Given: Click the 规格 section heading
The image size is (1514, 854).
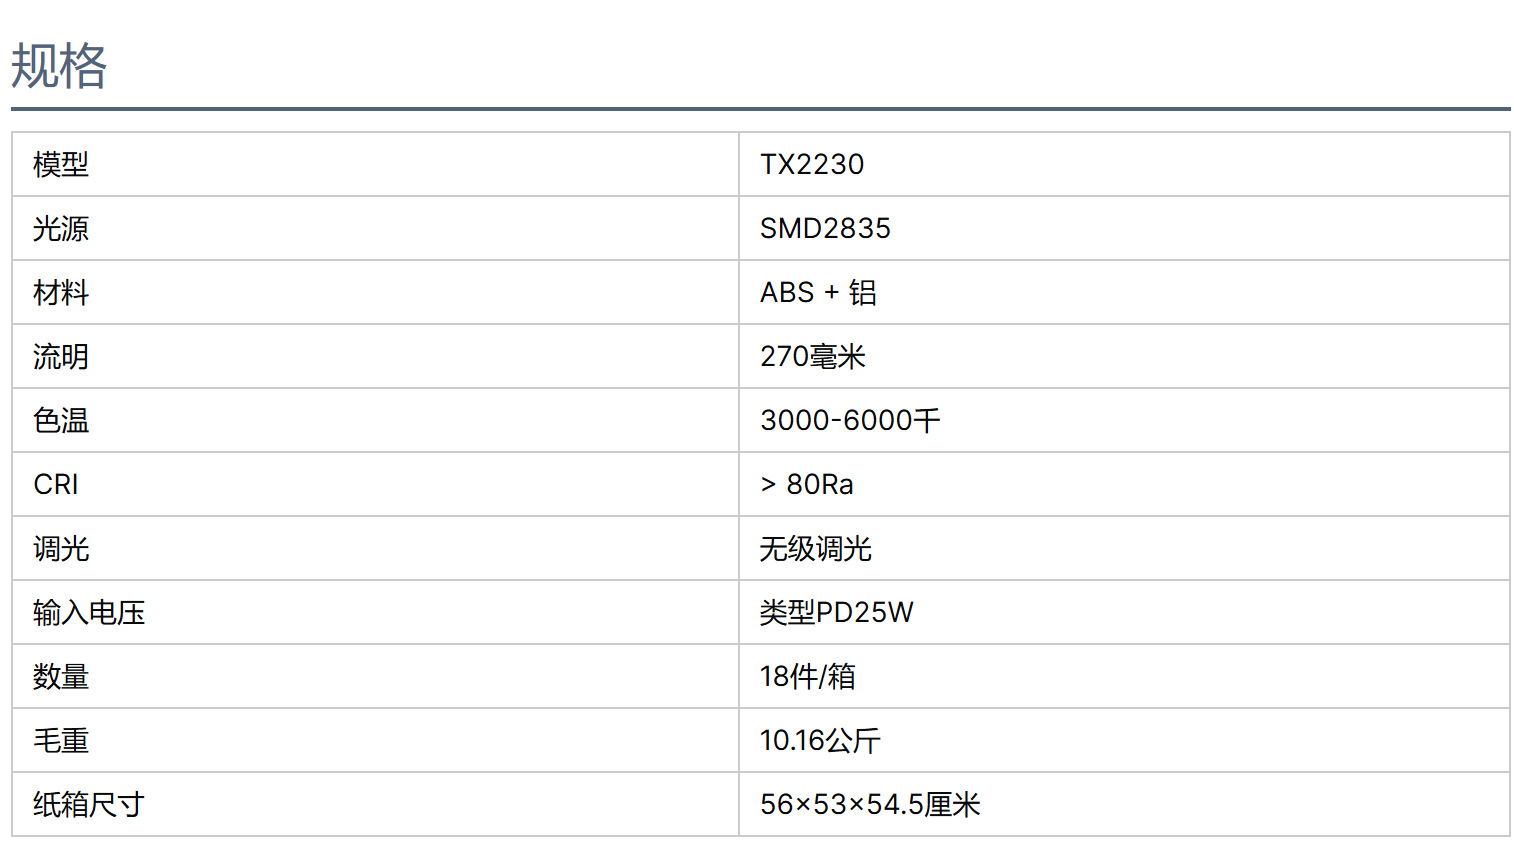Looking at the screenshot, I should tap(59, 67).
